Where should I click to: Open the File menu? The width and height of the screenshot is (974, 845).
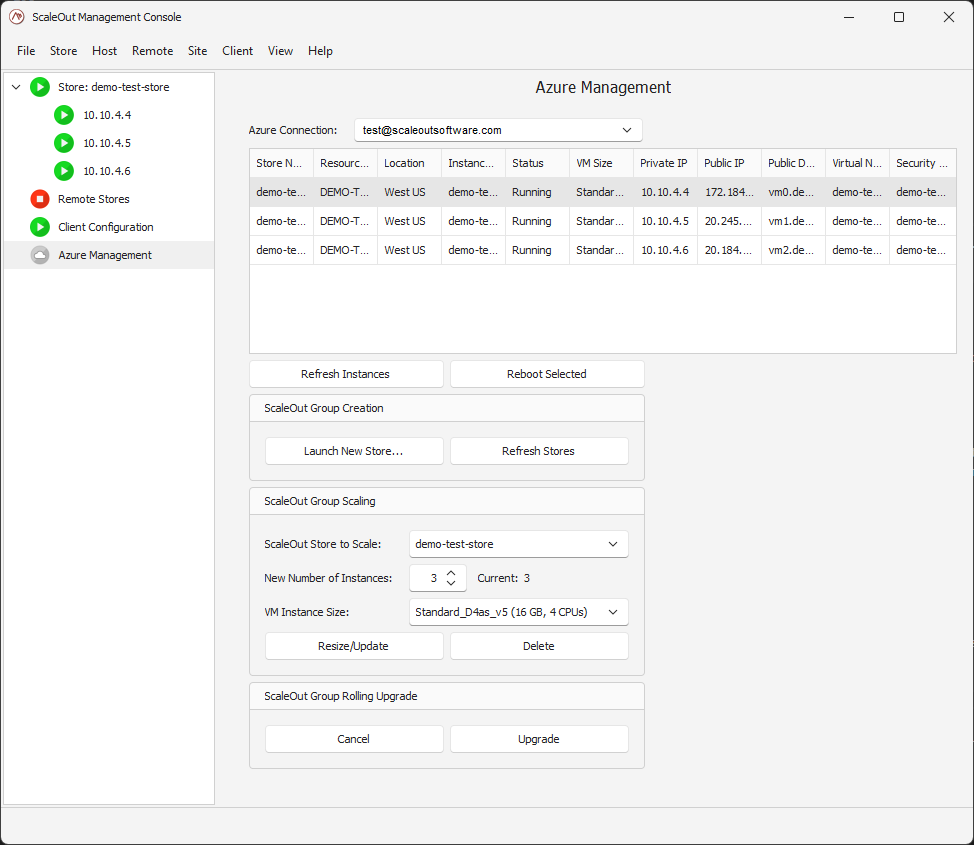tap(26, 51)
